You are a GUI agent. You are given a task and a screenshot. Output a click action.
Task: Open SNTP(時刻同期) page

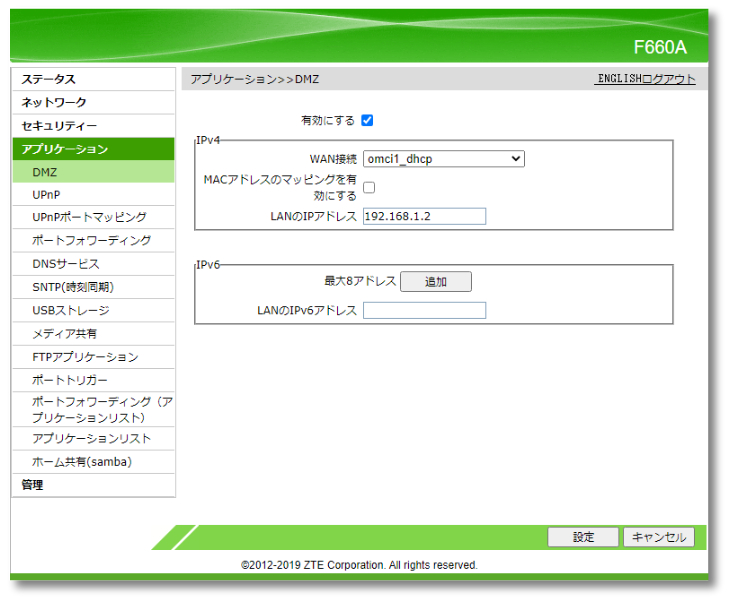tap(93, 287)
